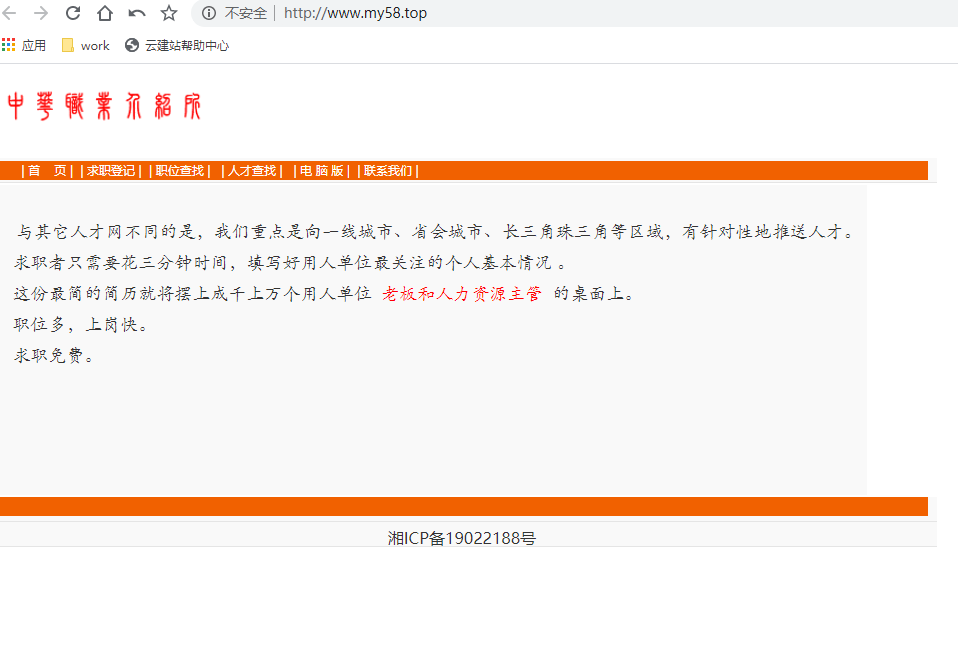Open the 职位查找 navigation item

tap(180, 171)
